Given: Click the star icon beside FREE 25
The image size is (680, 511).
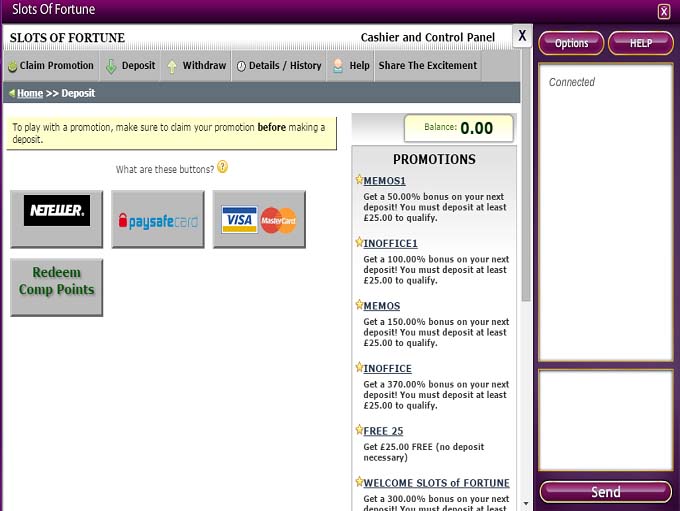Looking at the screenshot, I should pos(359,430).
